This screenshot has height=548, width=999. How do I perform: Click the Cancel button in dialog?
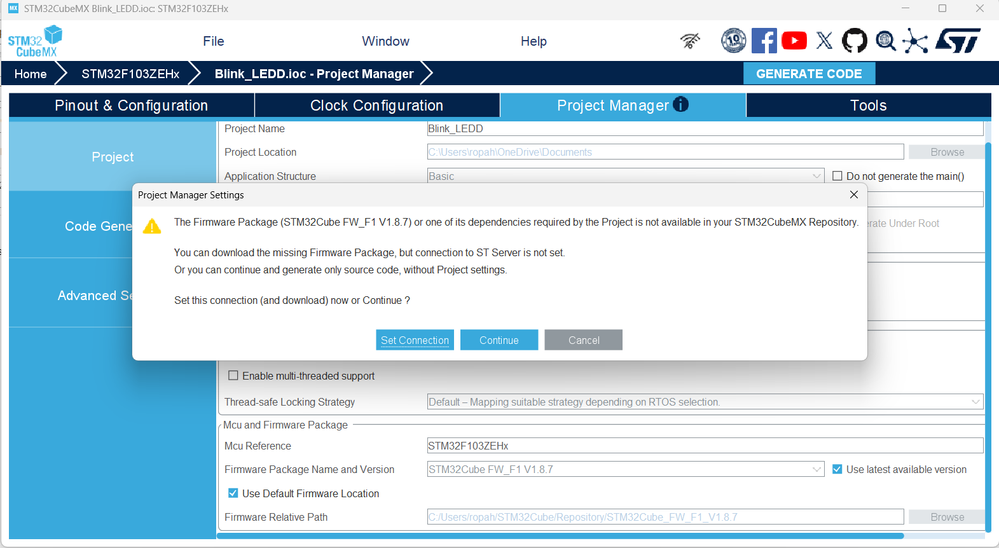click(x=584, y=340)
